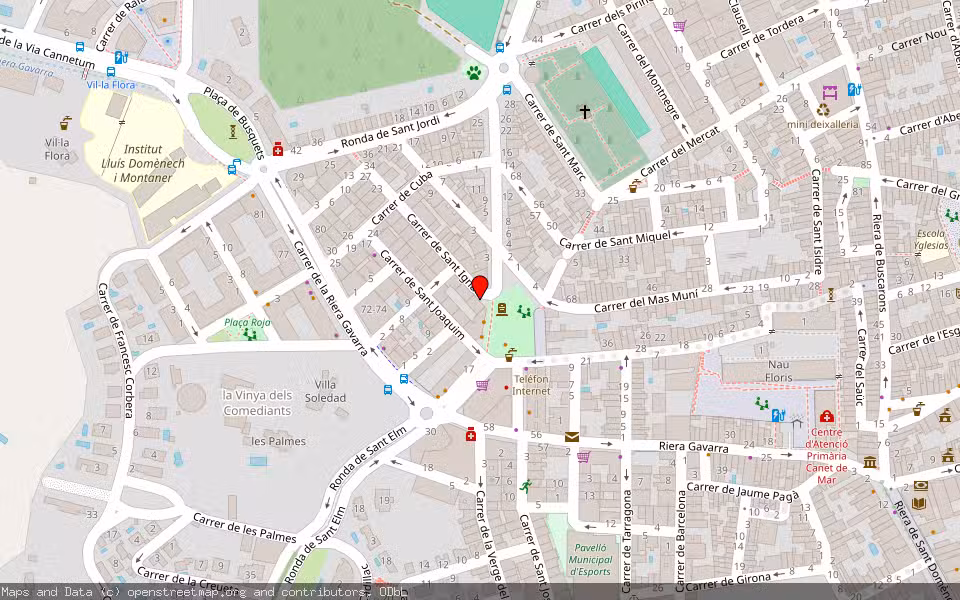This screenshot has width=960, height=600.
Task: Click the Telèfon Internet shop label
Action: tap(531, 384)
